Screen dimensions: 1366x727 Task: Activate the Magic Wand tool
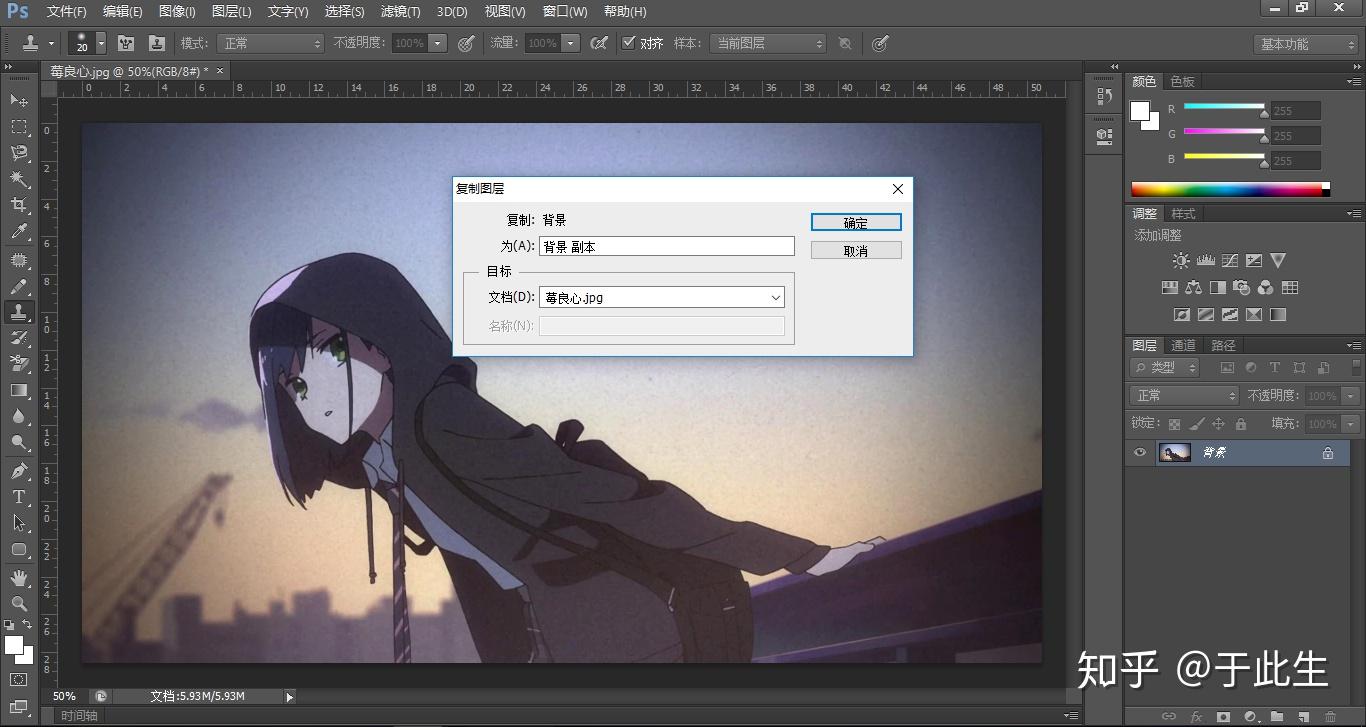tap(19, 179)
